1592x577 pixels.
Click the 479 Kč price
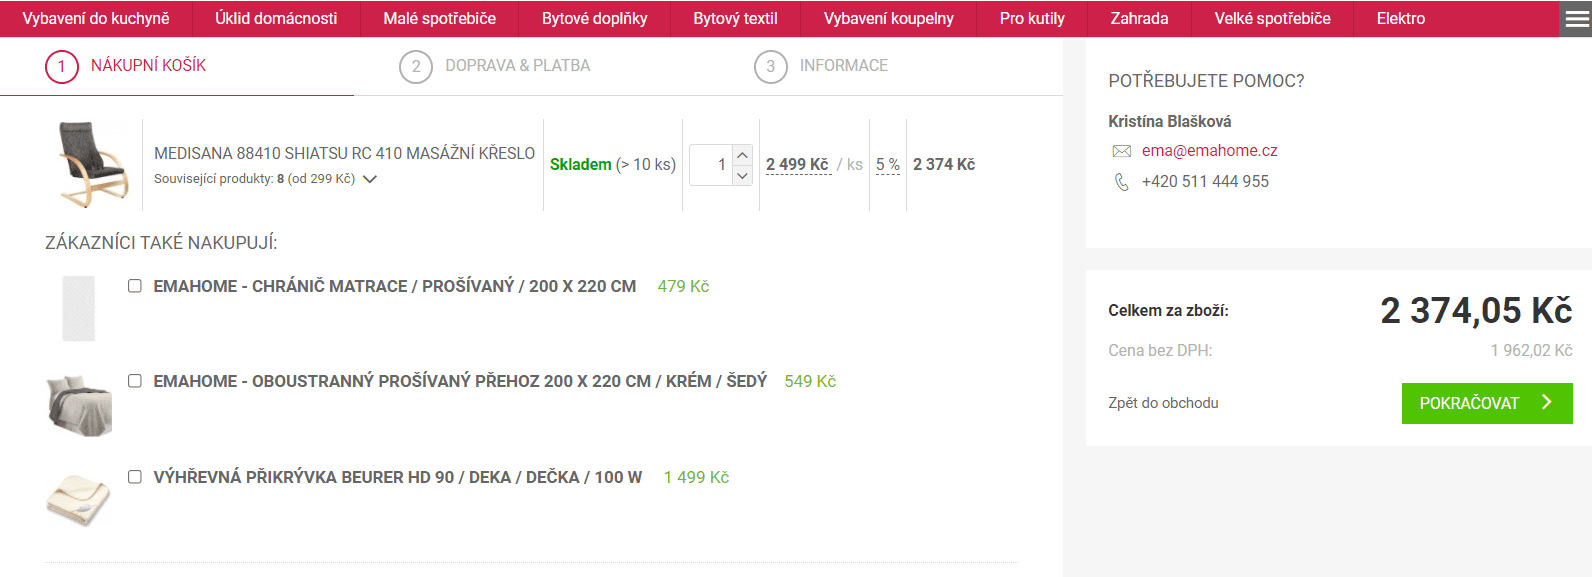pos(683,286)
